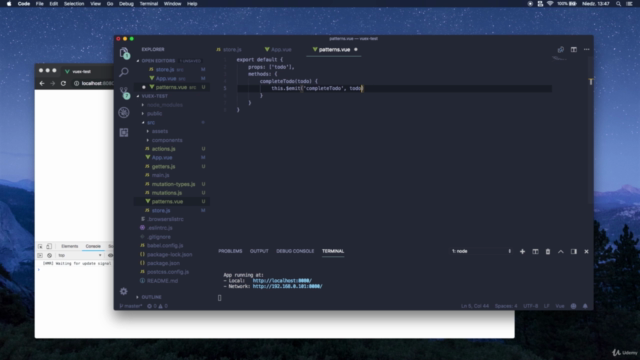Clear the DevTools console

[49, 255]
